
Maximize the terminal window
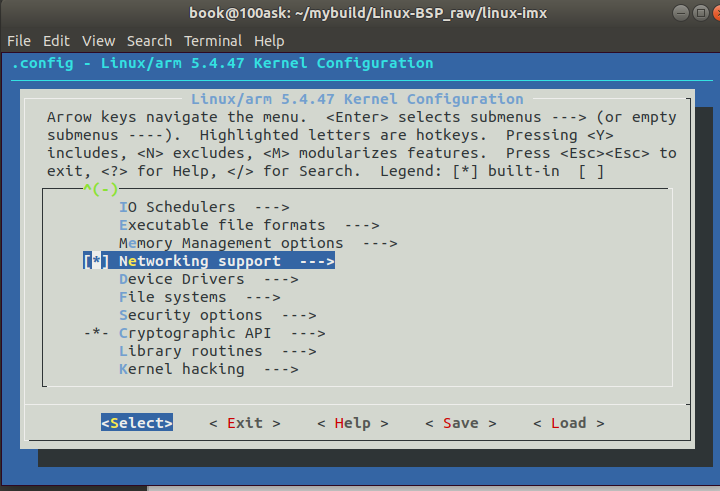pyautogui.click(x=701, y=13)
